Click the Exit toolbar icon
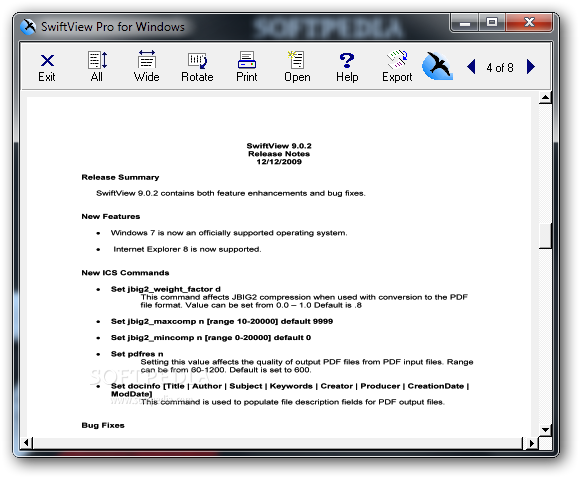Screen dimensions: 580x478 tap(47, 67)
